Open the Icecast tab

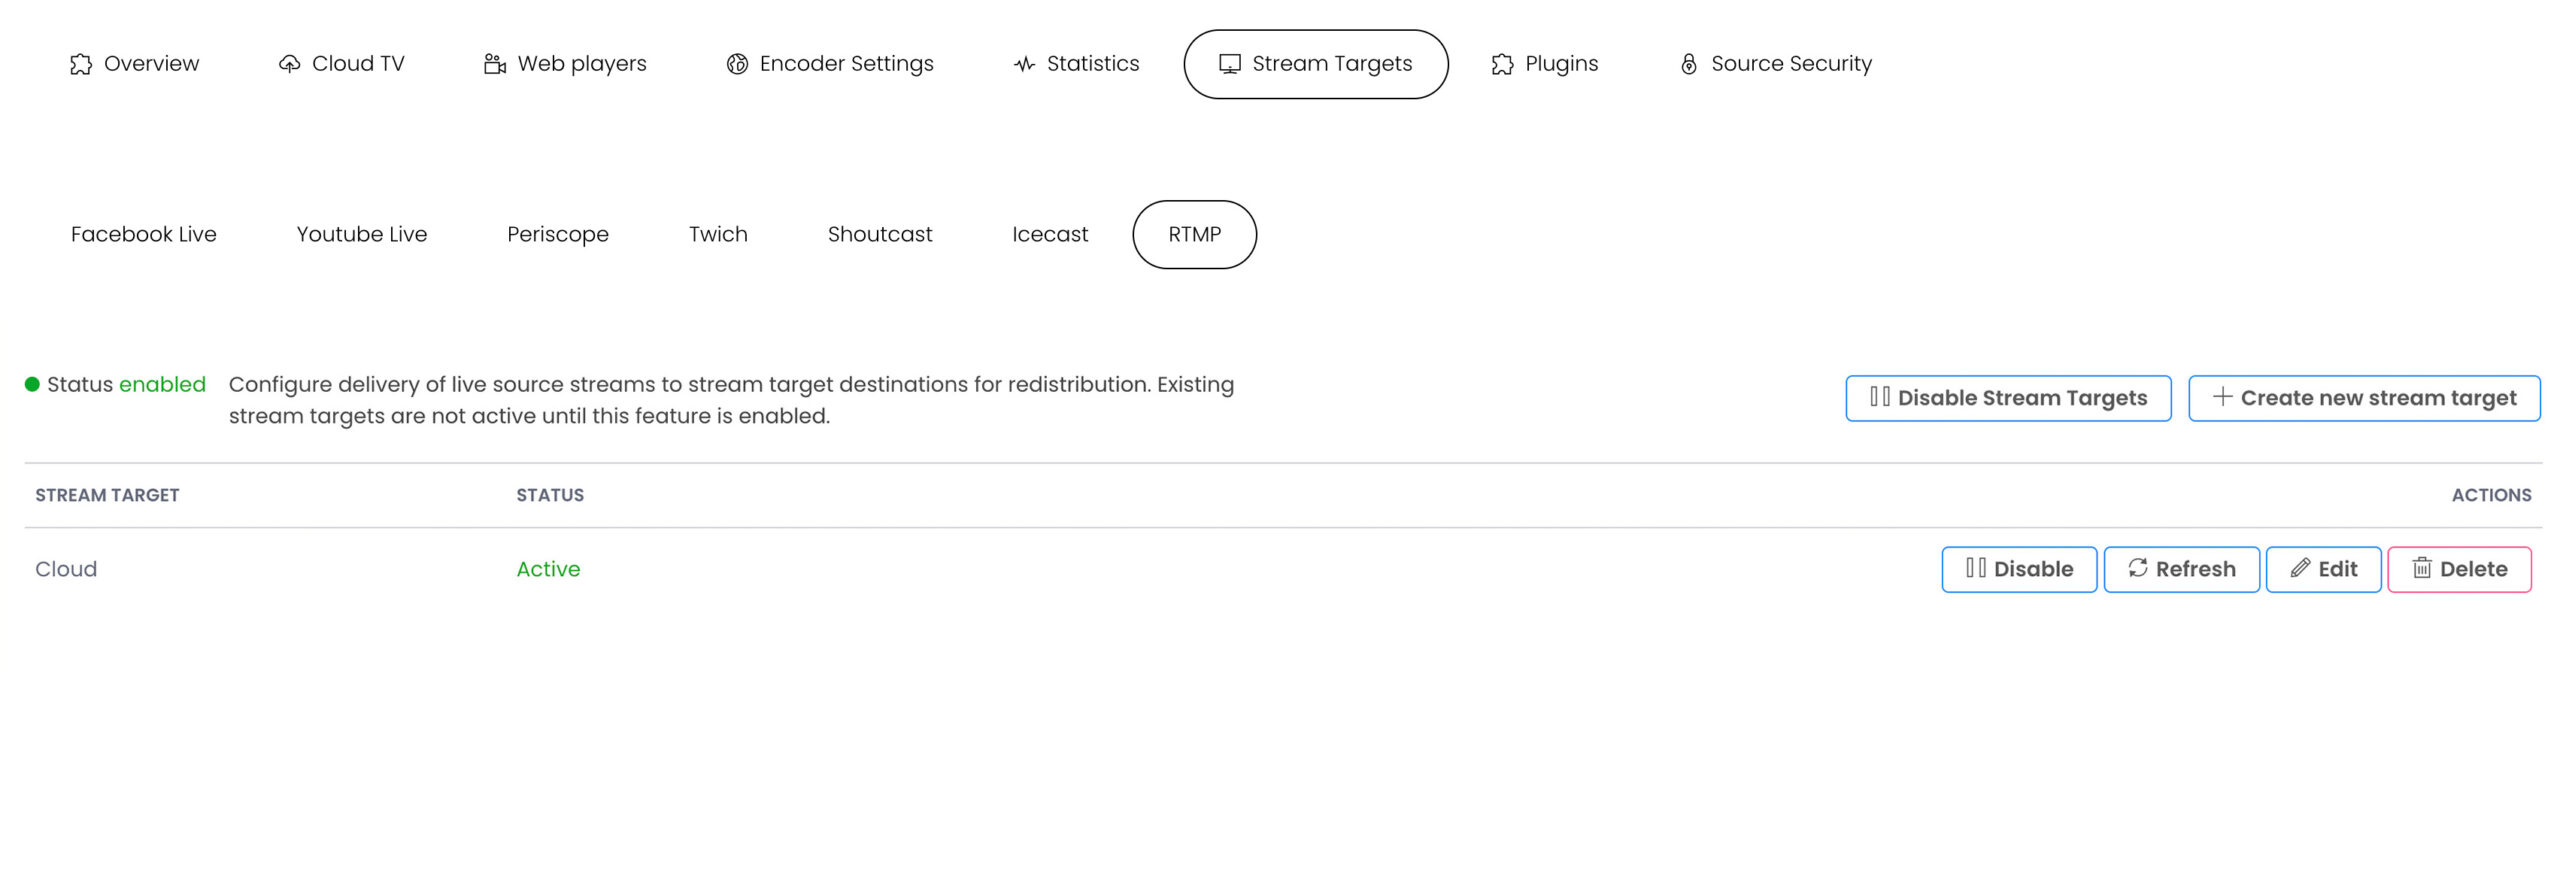click(x=1050, y=234)
